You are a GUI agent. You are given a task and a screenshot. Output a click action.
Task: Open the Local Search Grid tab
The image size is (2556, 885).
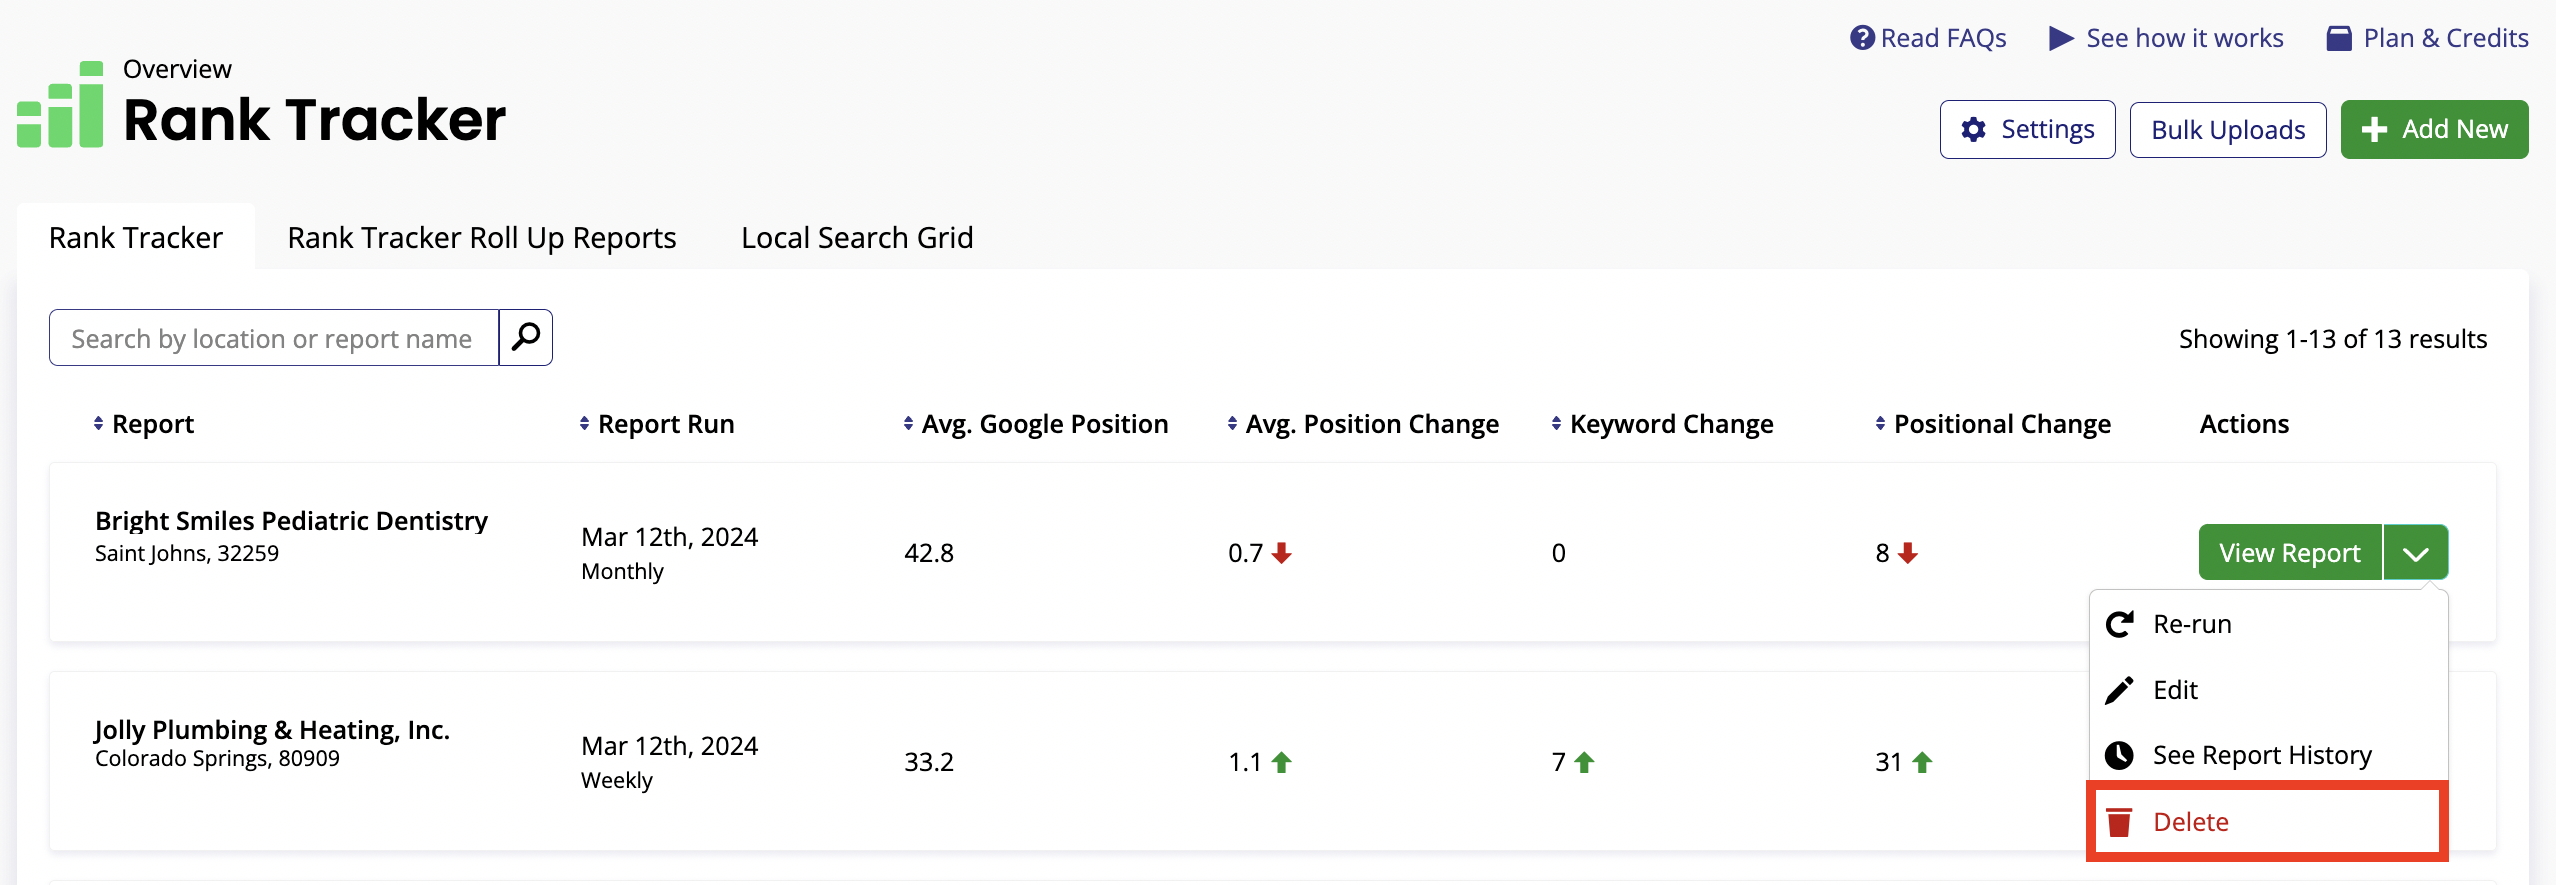(x=857, y=238)
